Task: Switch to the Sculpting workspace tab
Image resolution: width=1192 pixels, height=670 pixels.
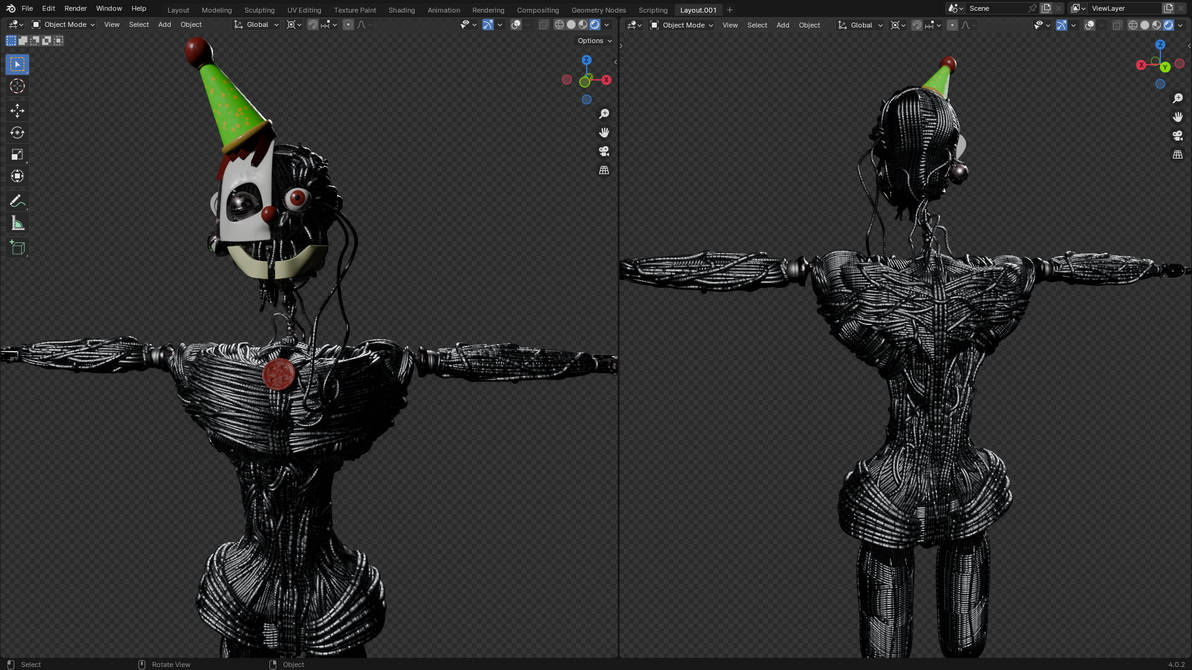Action: [x=259, y=10]
